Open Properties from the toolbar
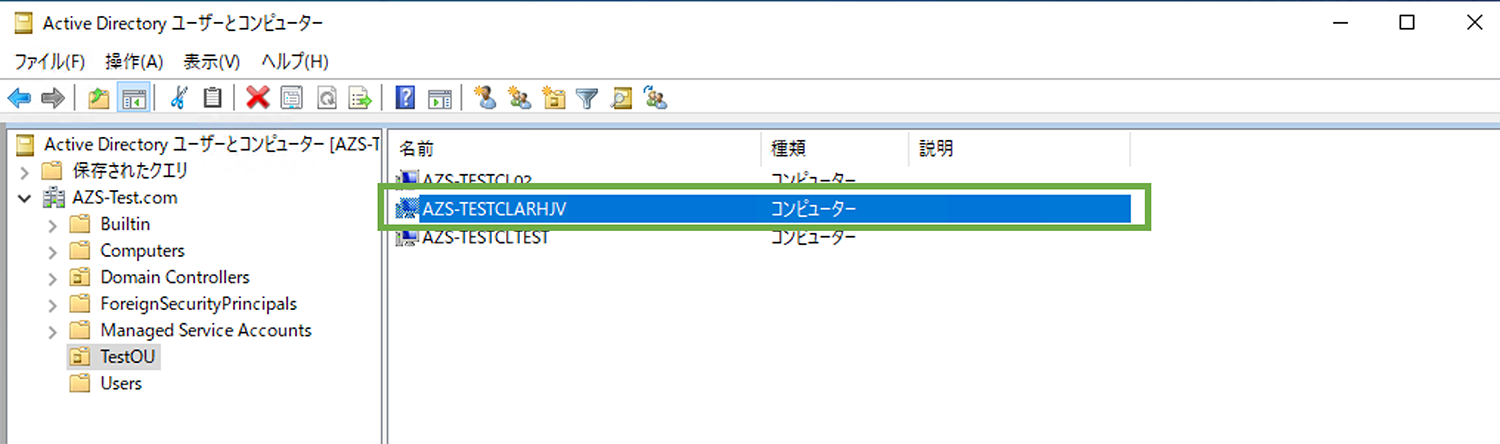Screen dimensions: 1500x444 [291, 97]
